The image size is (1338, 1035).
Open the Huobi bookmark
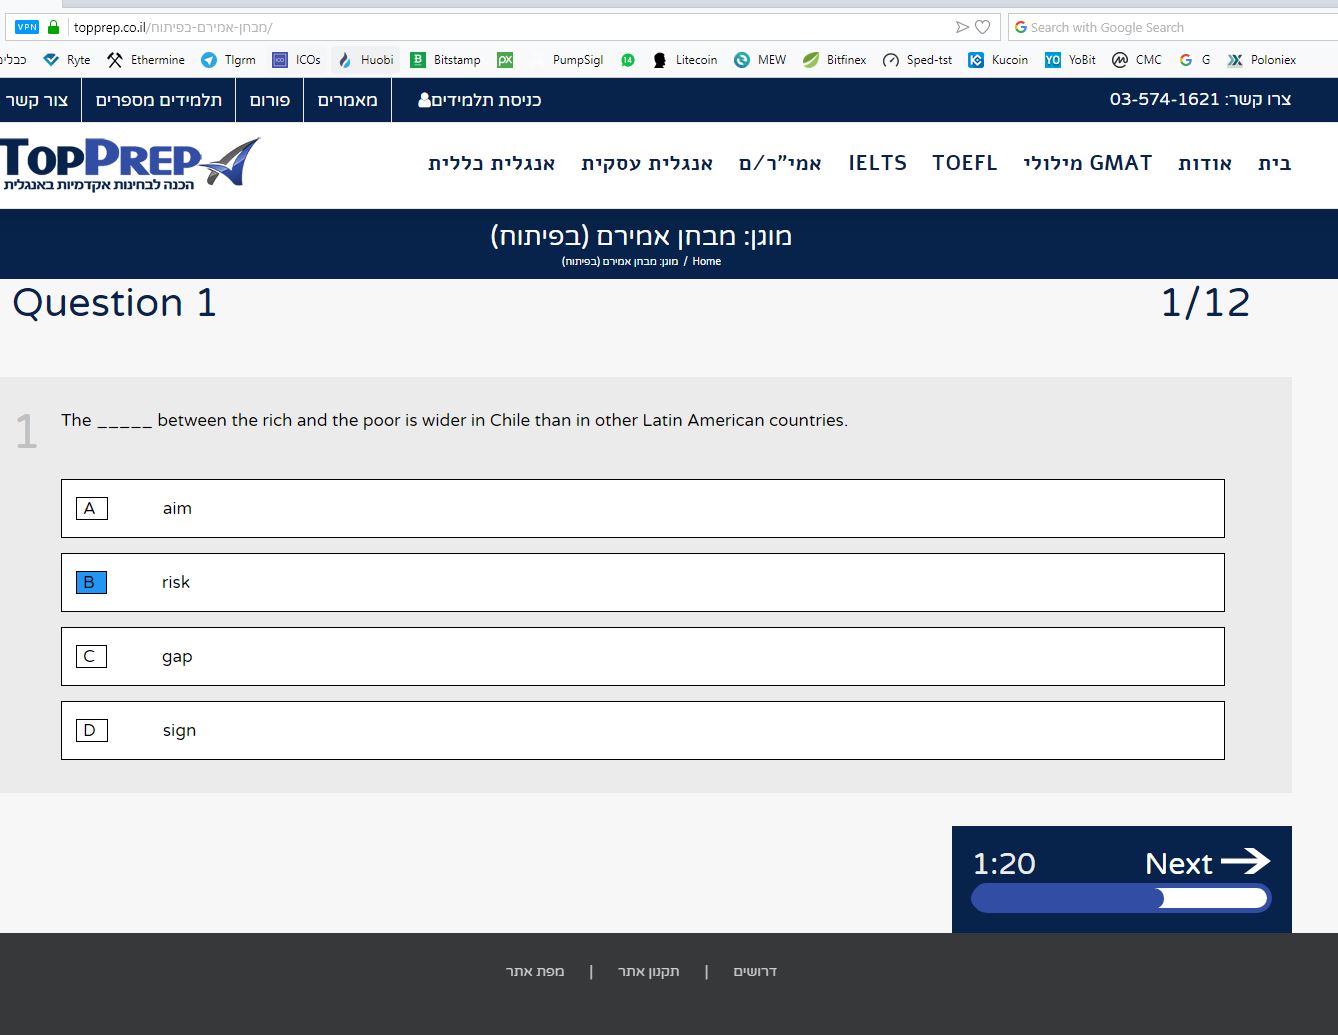[x=365, y=60]
